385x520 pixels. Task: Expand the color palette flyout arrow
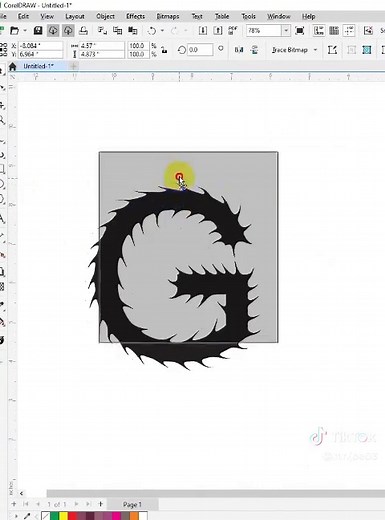[x=16, y=516]
